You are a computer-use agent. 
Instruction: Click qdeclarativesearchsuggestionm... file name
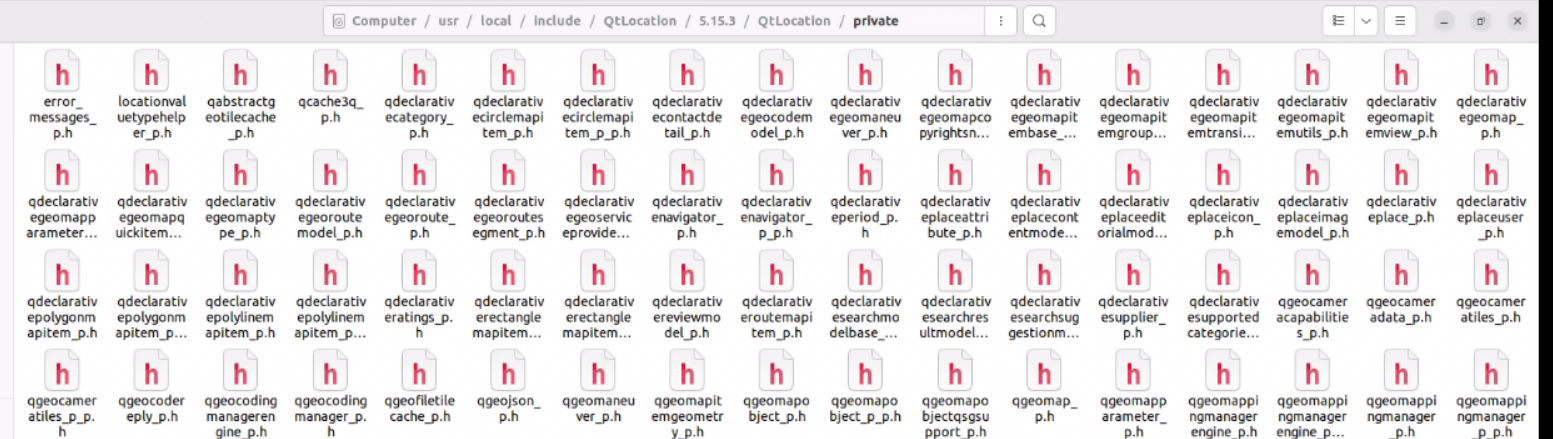click(1044, 316)
